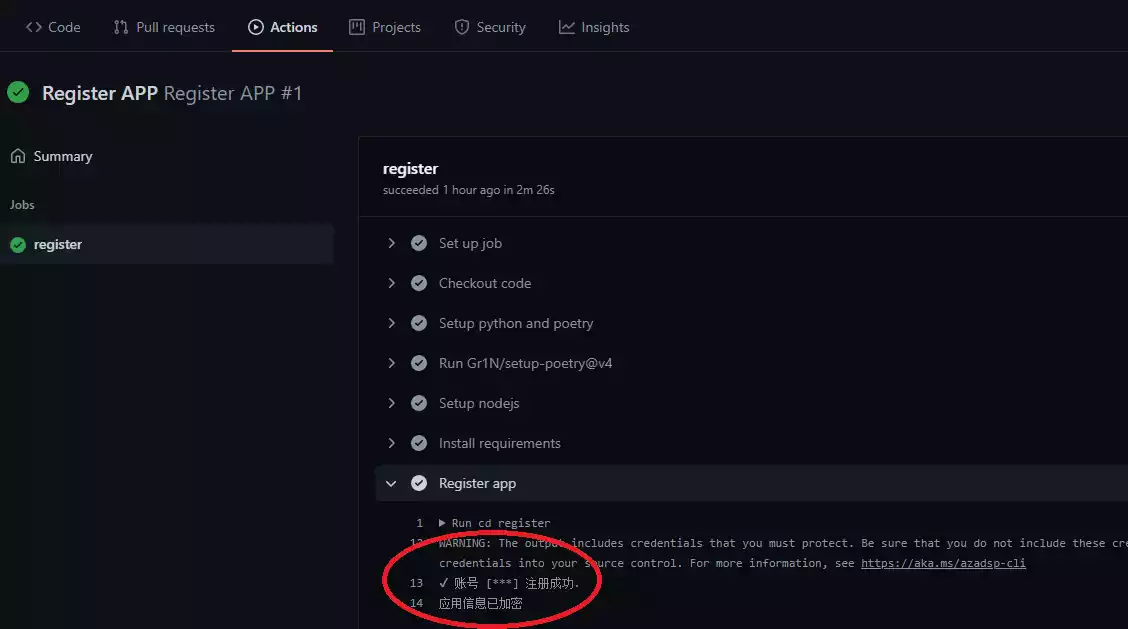This screenshot has height=629, width=1128.
Task: Click the log text '应用信息已加密'
Action: 481,603
